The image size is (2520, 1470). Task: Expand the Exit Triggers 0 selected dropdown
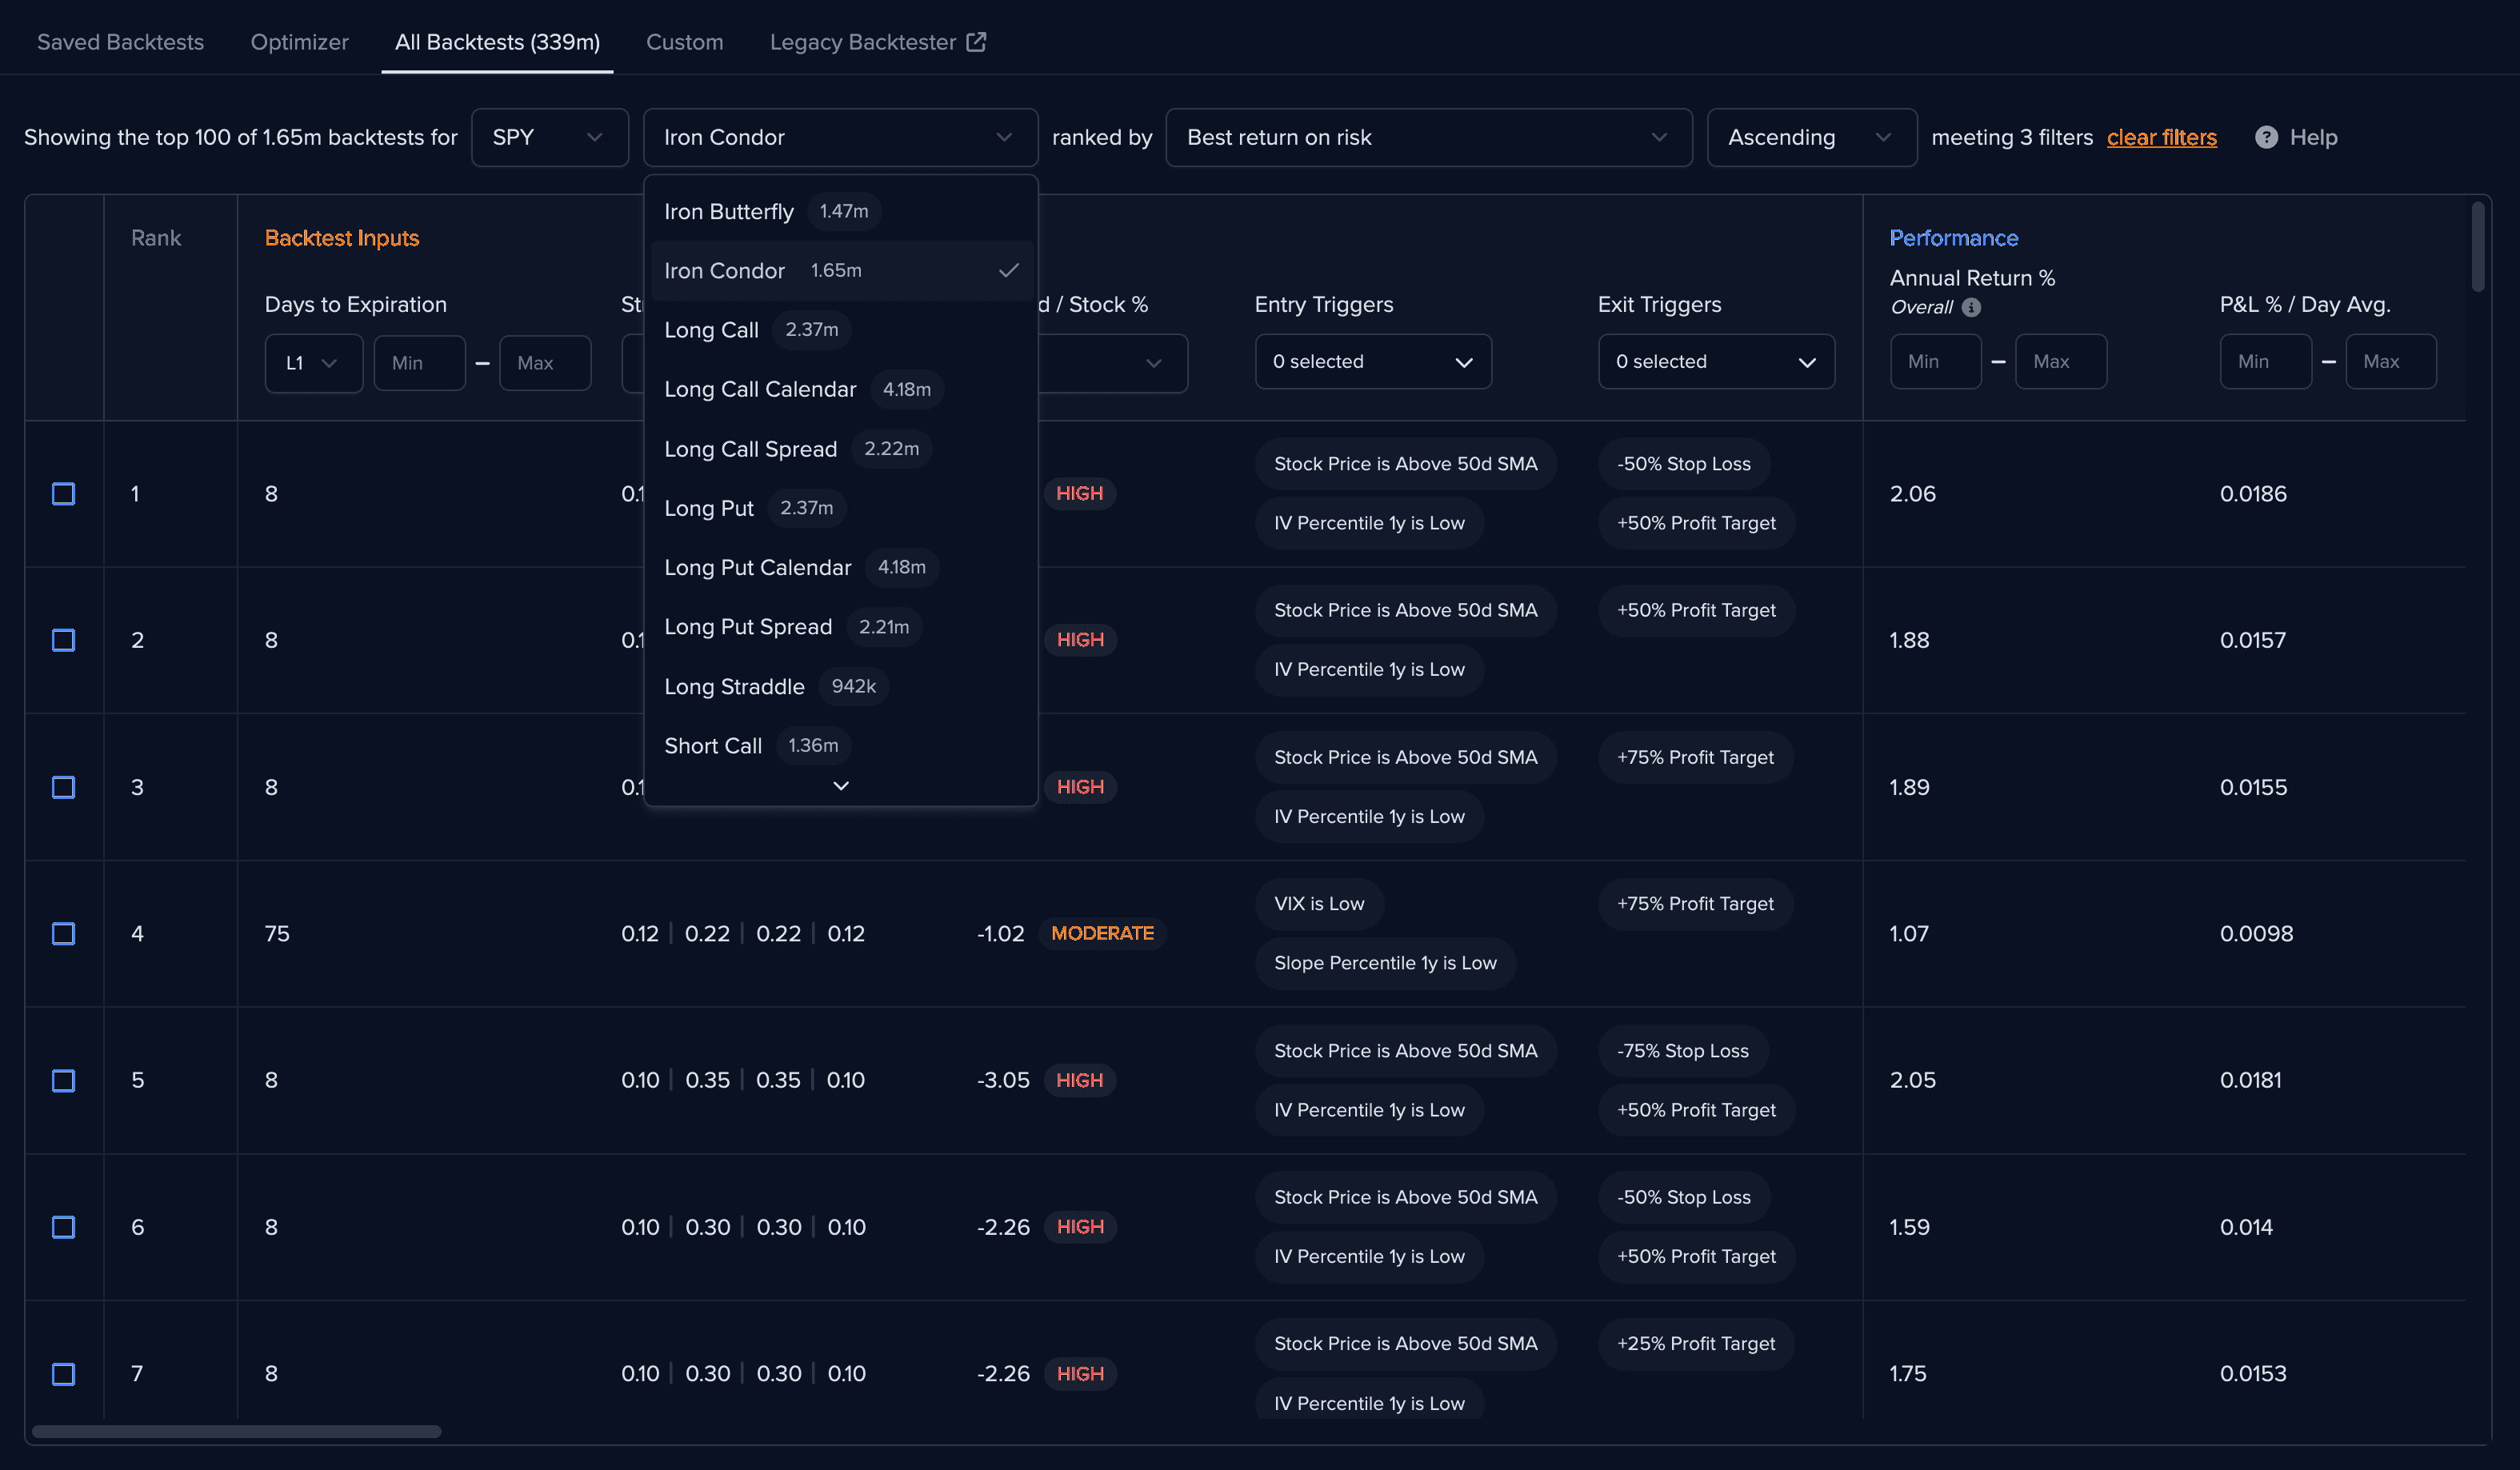(x=1716, y=362)
